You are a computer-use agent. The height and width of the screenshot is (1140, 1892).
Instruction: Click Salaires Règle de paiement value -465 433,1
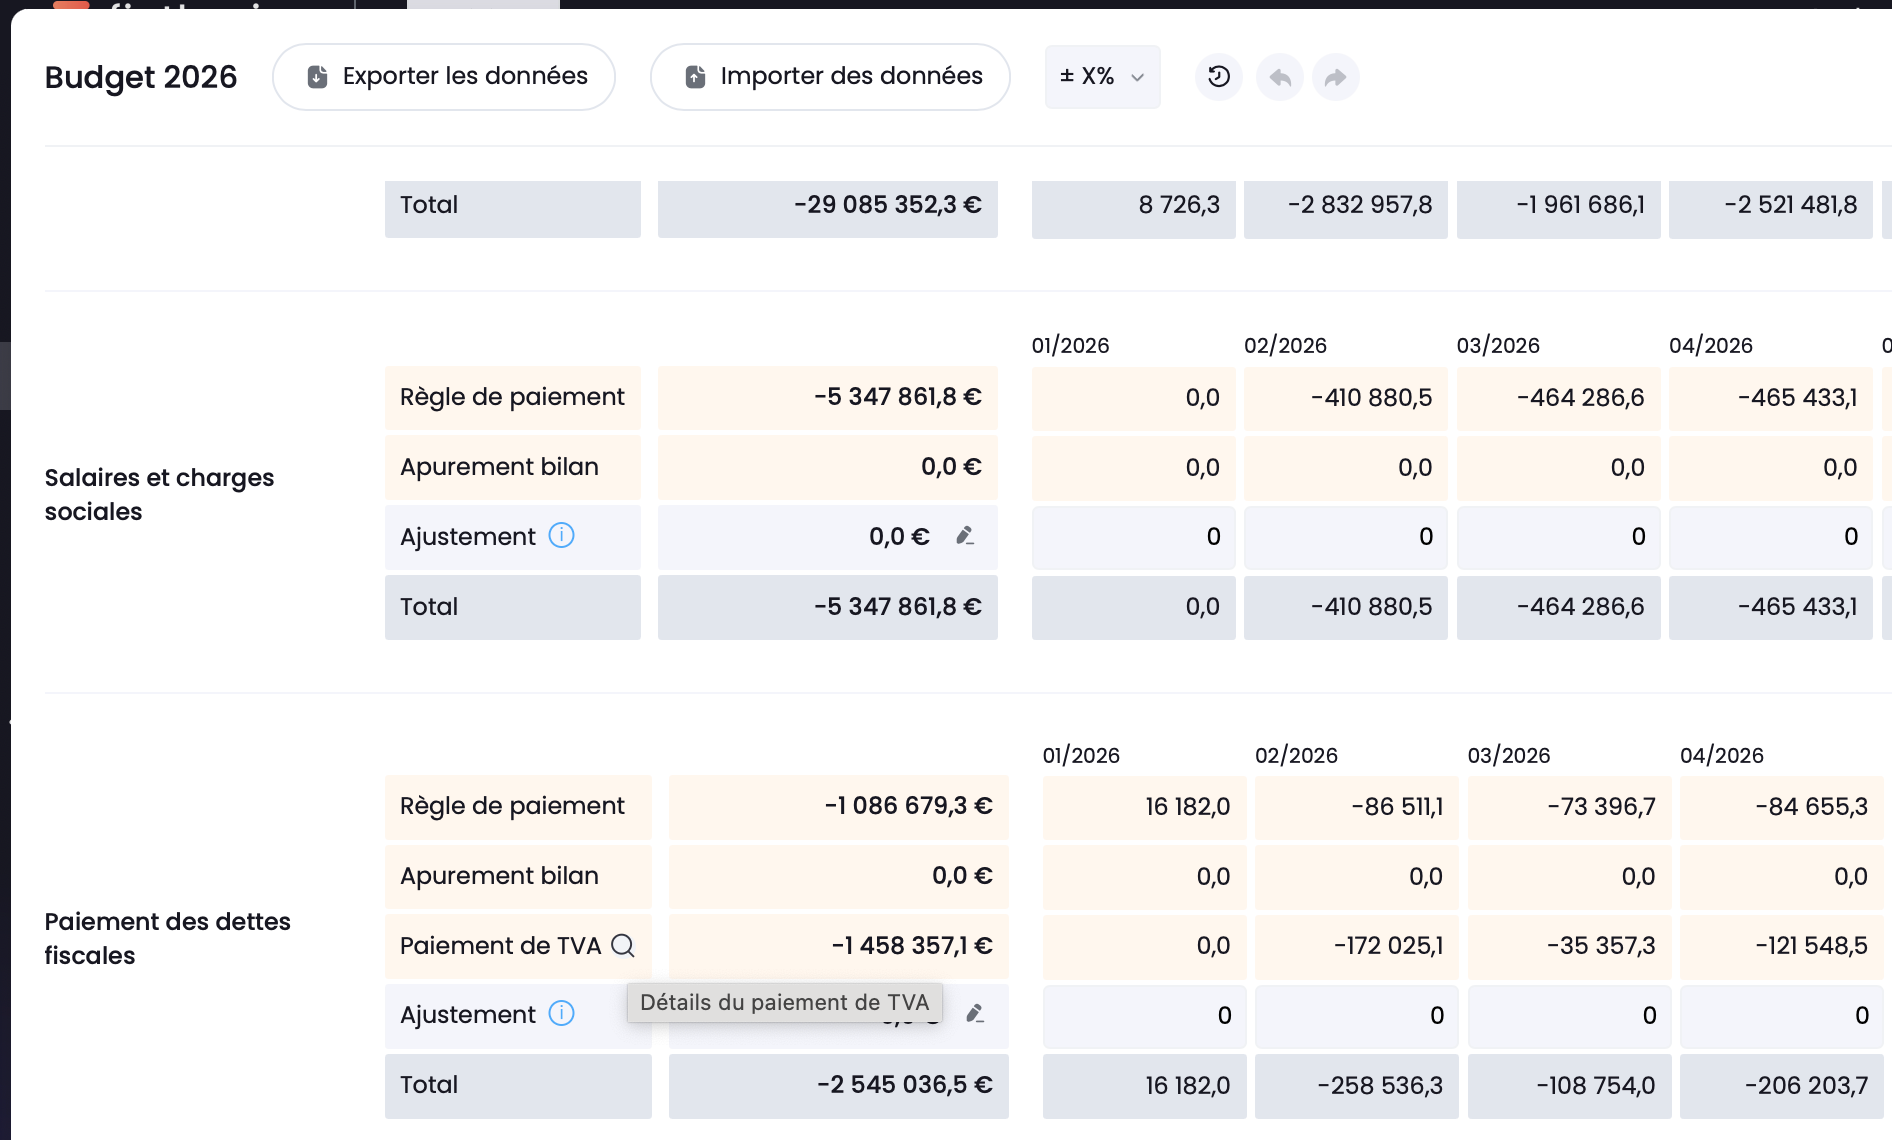point(1771,398)
